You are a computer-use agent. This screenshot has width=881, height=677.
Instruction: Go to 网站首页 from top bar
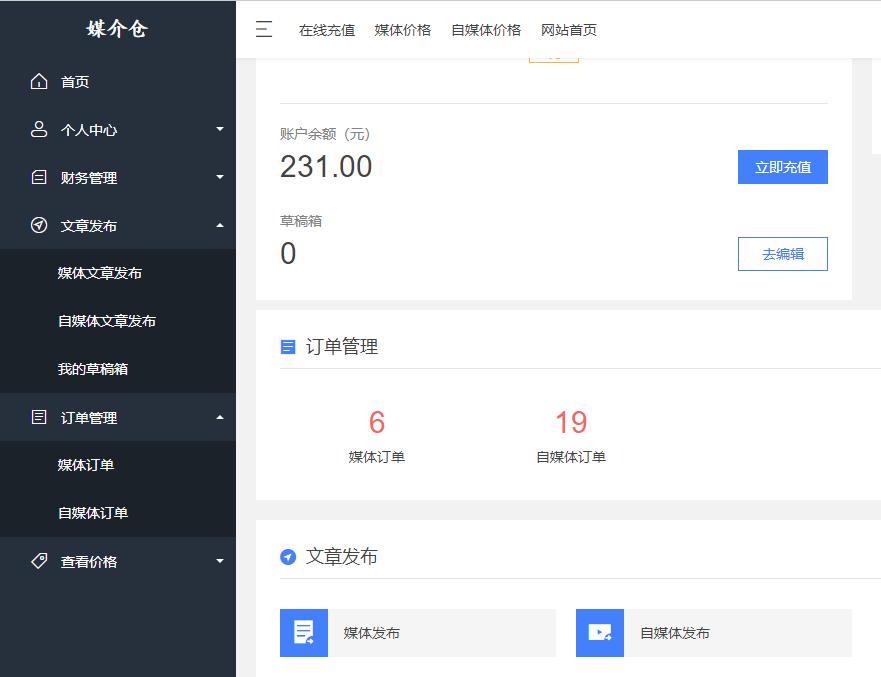[568, 30]
